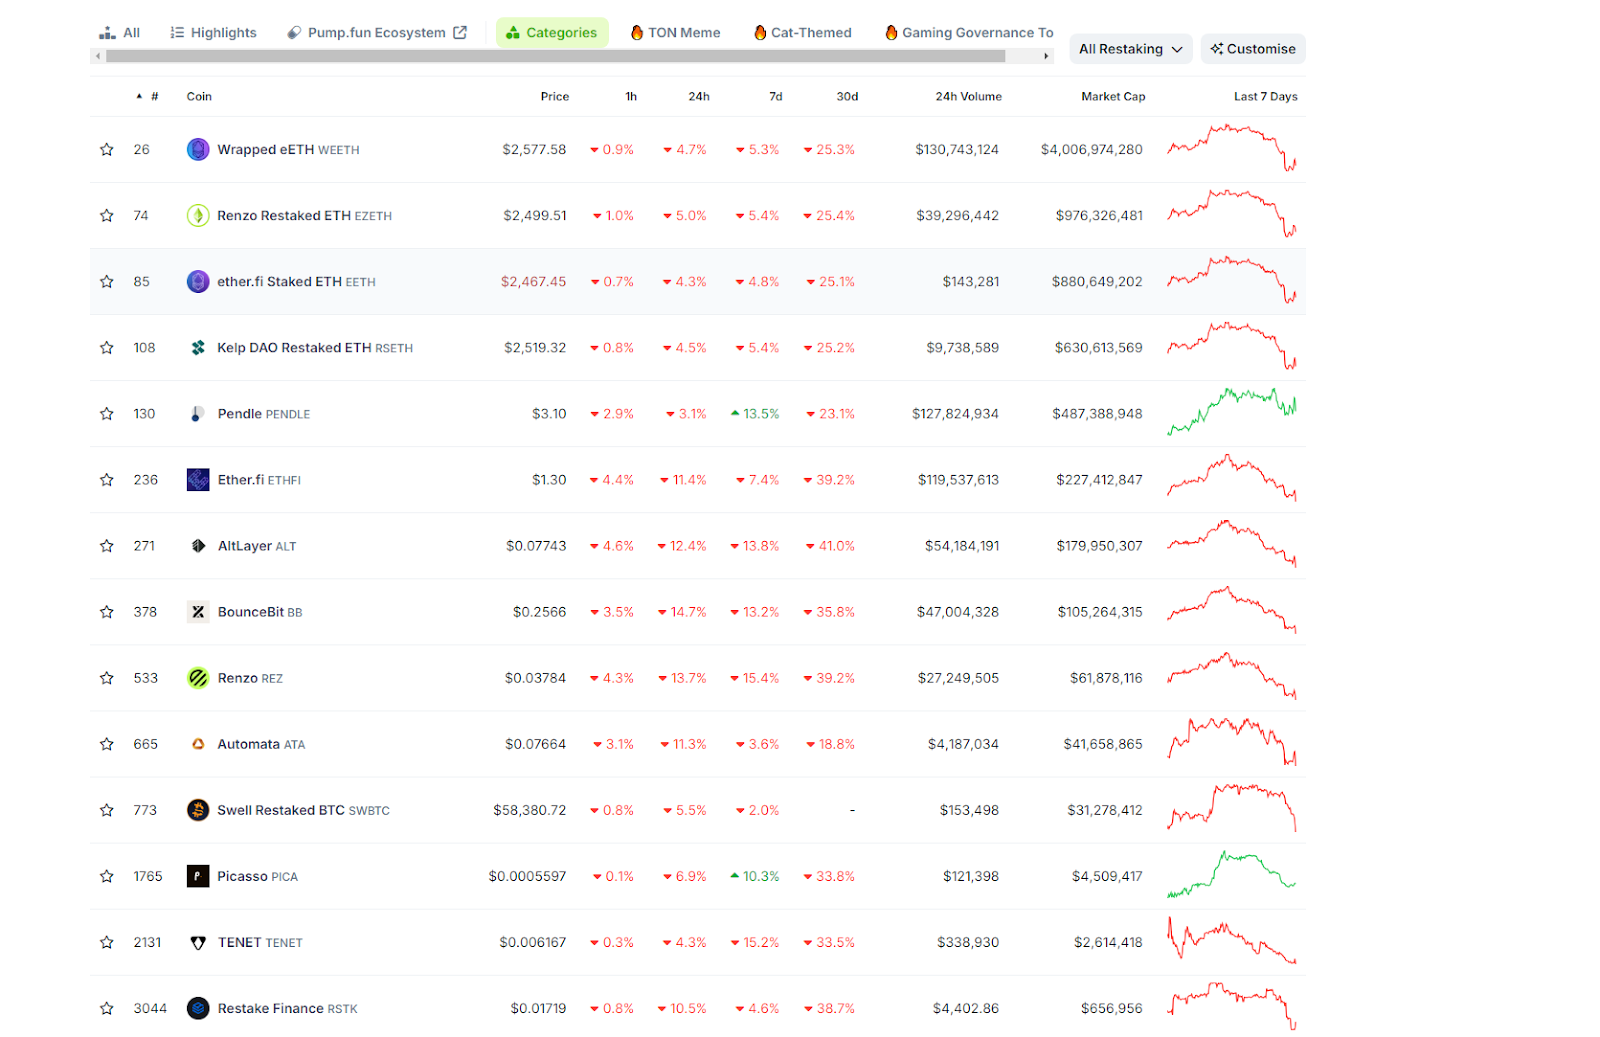1600x1037 pixels.
Task: Open the All Restaking dropdown
Action: (1130, 49)
